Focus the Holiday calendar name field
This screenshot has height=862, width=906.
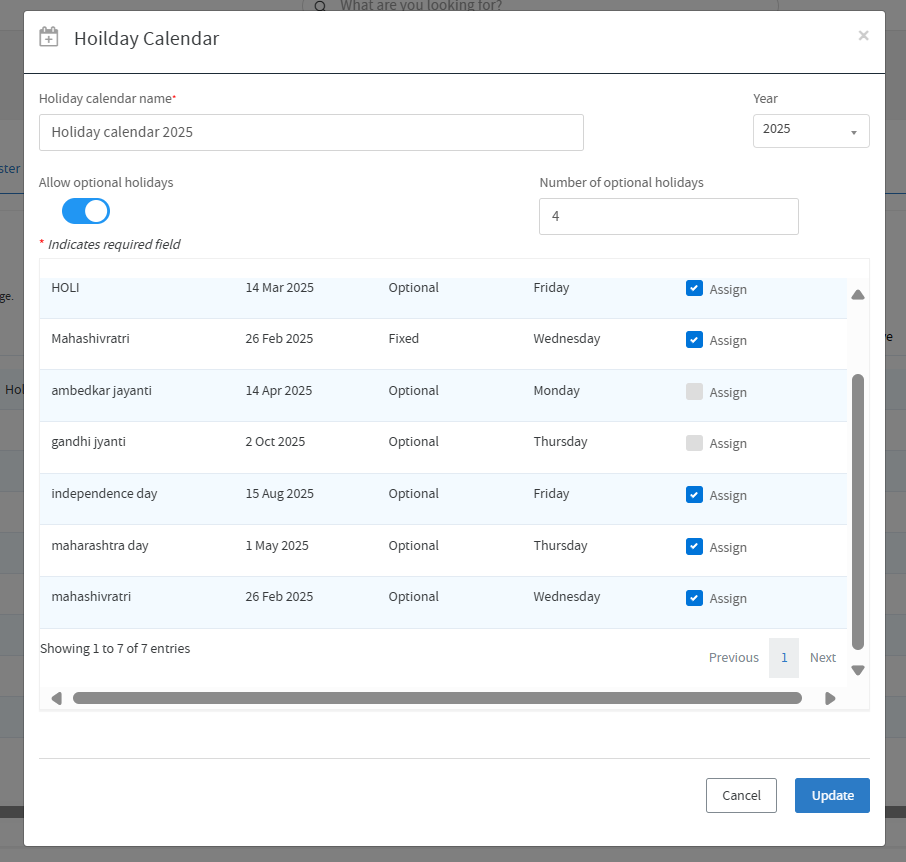tap(311, 132)
